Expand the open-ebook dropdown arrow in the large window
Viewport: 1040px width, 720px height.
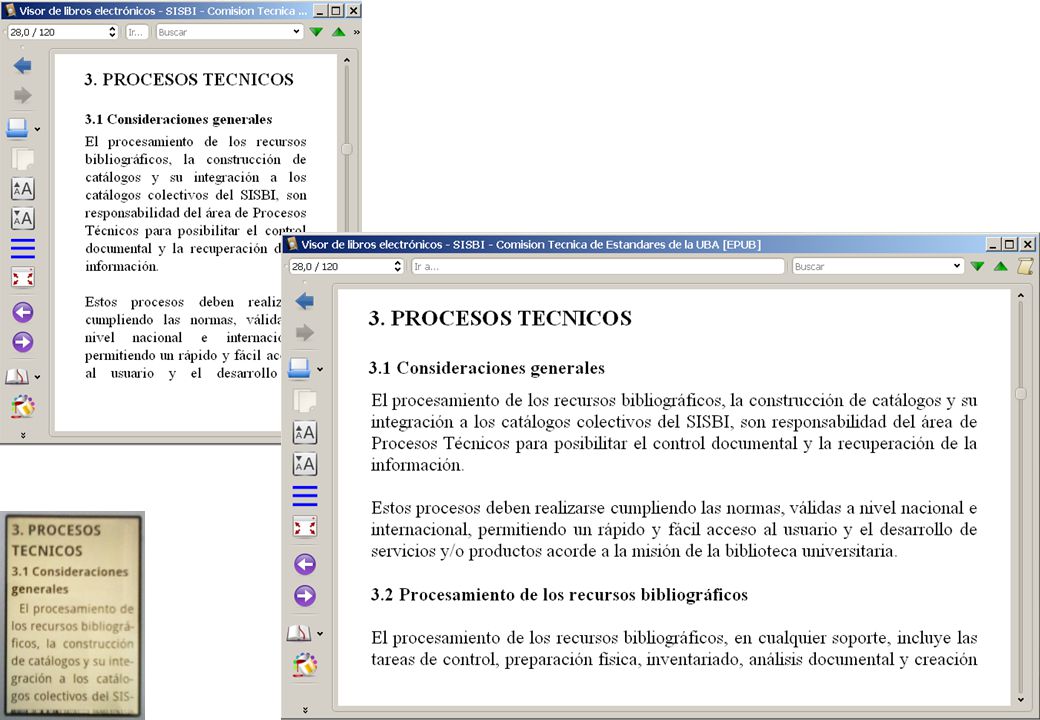click(x=320, y=369)
